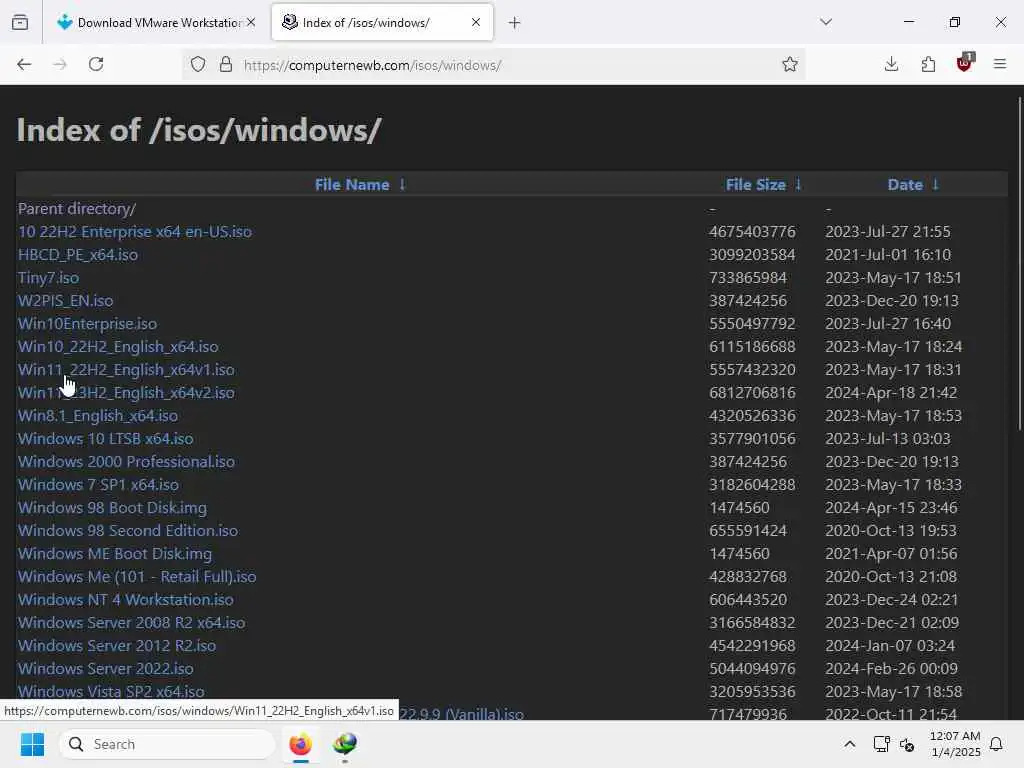
Task: Bookmark this page with the star
Action: click(x=790, y=64)
